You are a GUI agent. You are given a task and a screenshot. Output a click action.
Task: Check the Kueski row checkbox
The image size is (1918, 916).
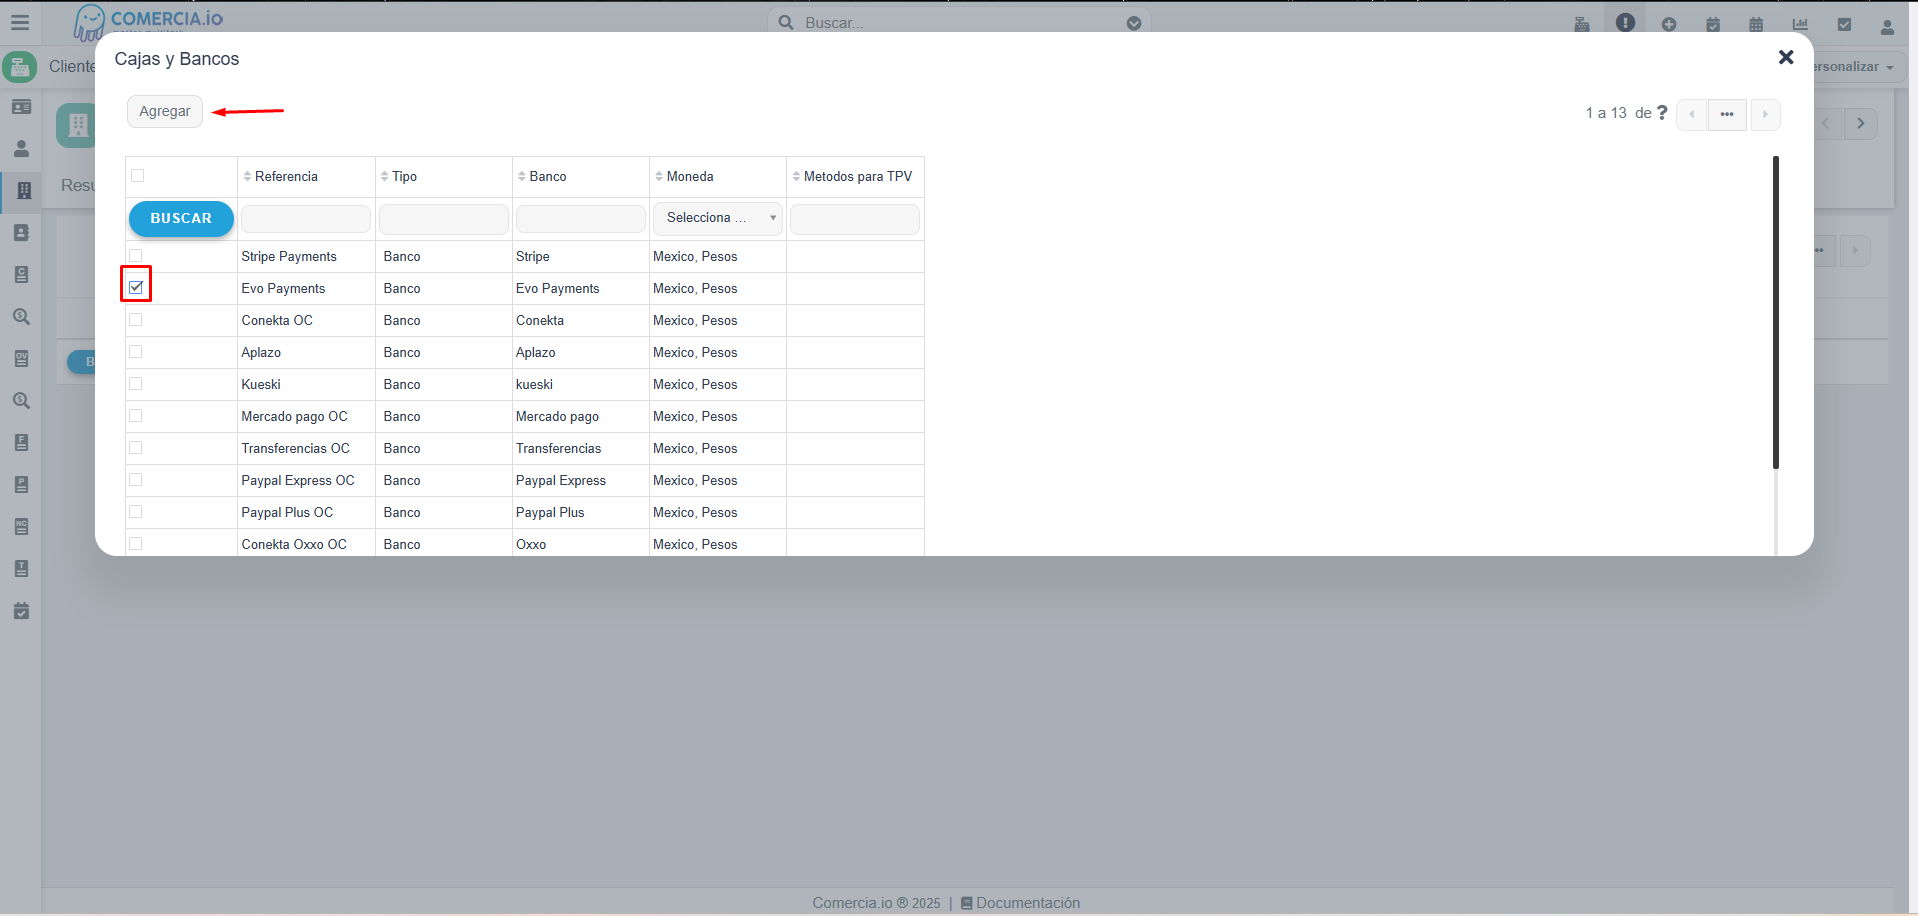136,384
